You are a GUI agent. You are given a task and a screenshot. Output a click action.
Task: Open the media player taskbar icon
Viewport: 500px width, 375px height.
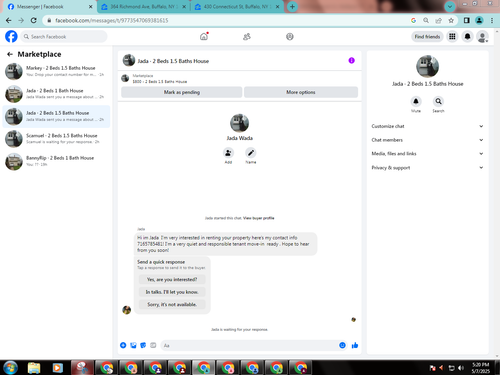click(58, 368)
